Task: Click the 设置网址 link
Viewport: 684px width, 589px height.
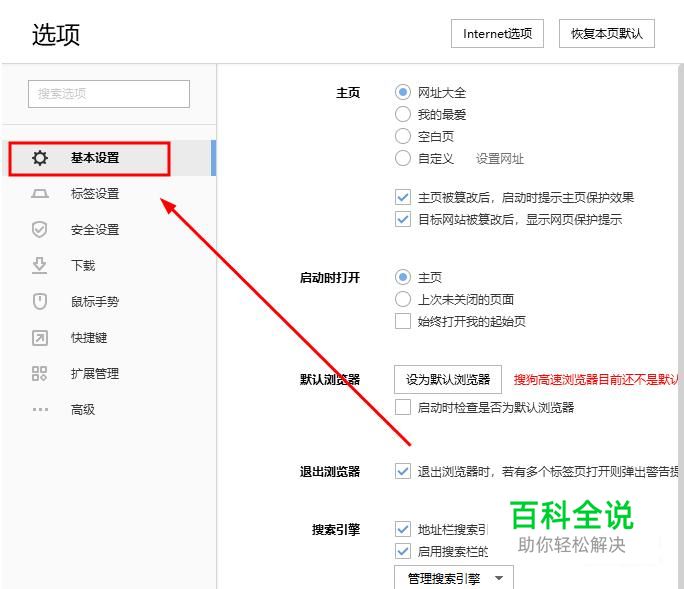Action: coord(499,159)
